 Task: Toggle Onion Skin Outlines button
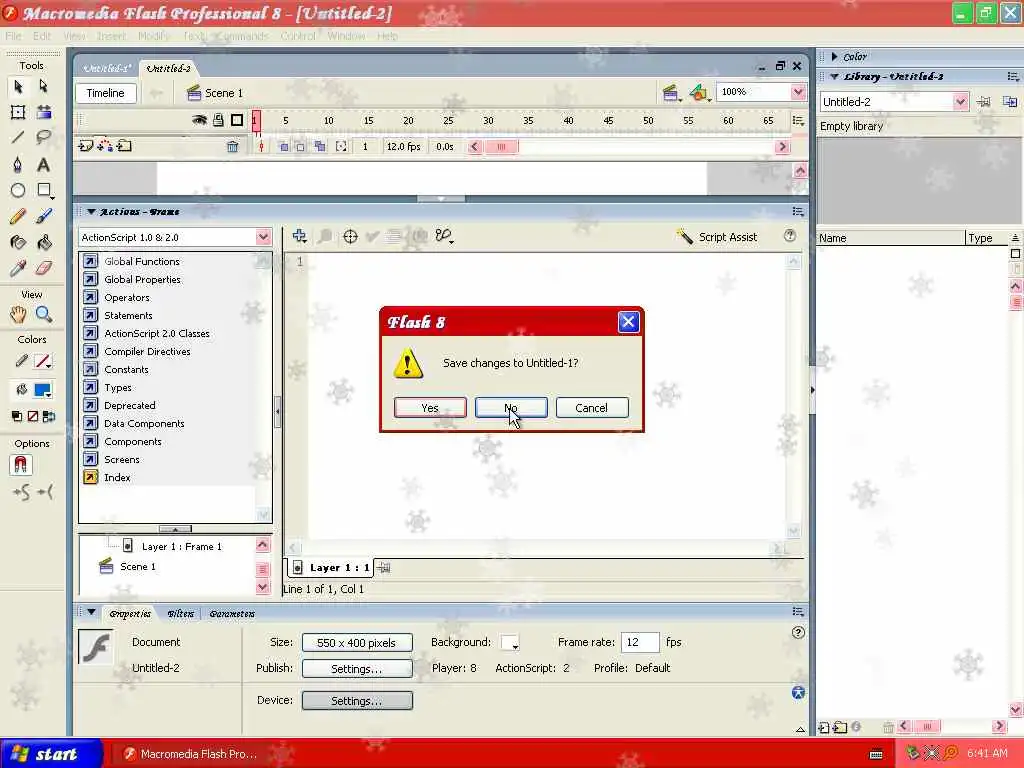click(300, 147)
